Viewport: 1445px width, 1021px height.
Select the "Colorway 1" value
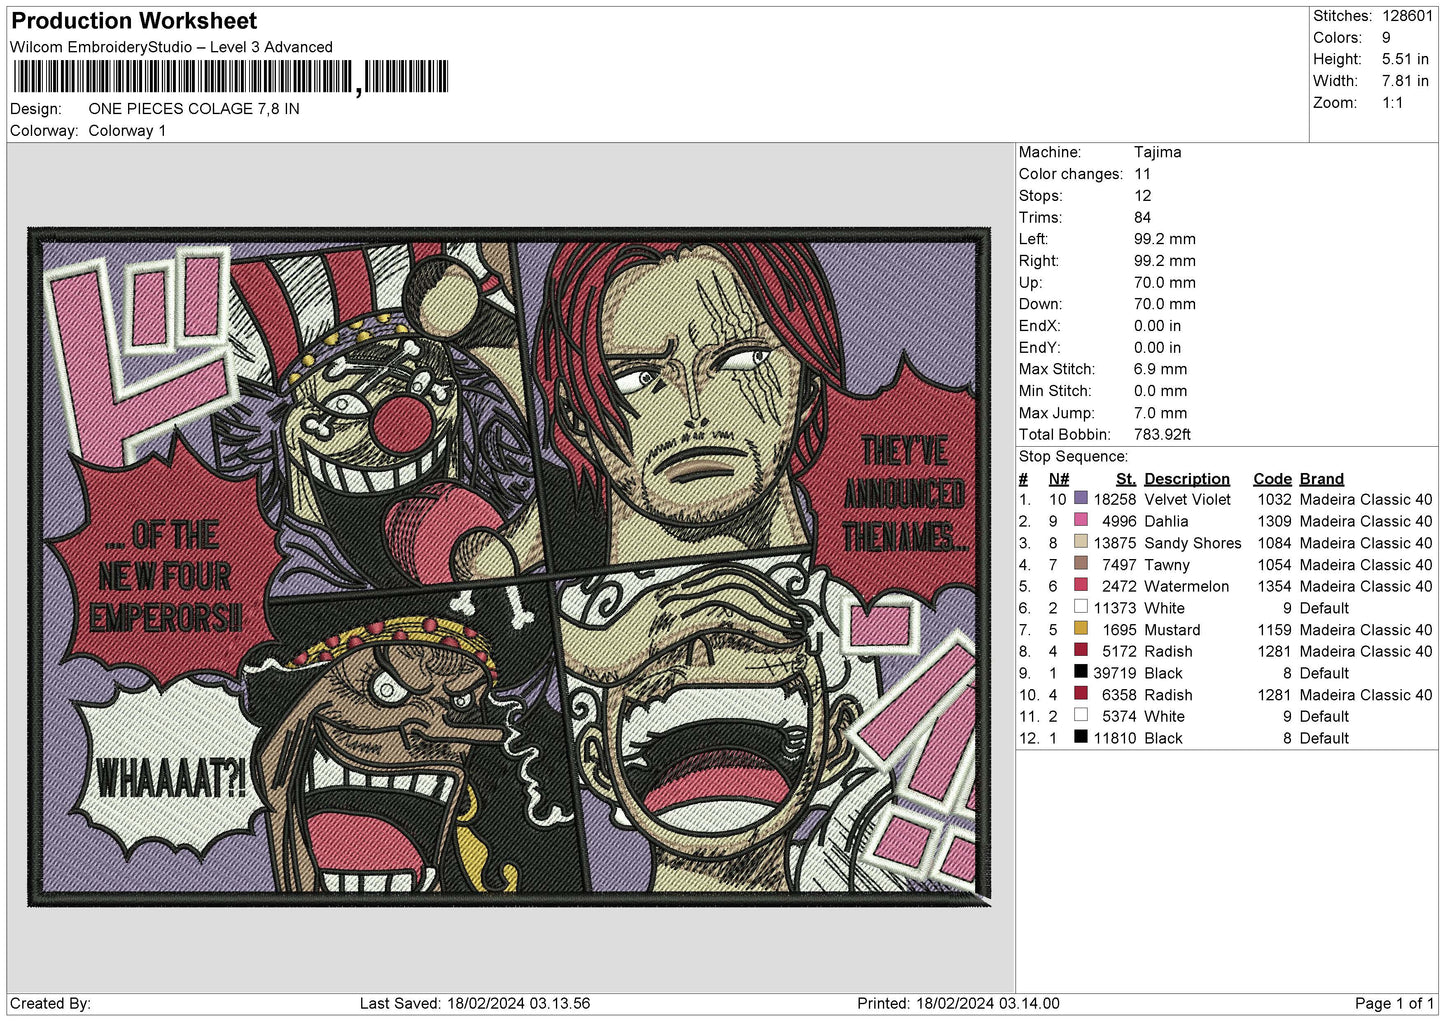point(127,131)
